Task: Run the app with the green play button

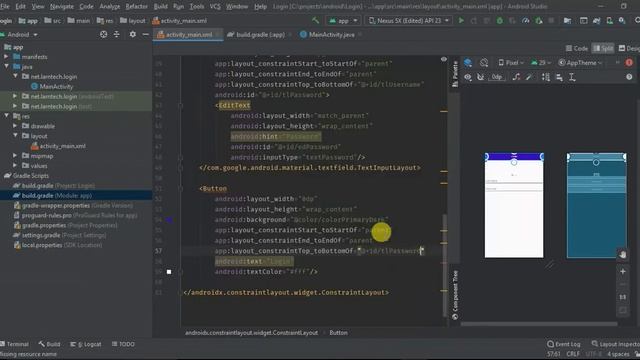Action: coord(461,20)
